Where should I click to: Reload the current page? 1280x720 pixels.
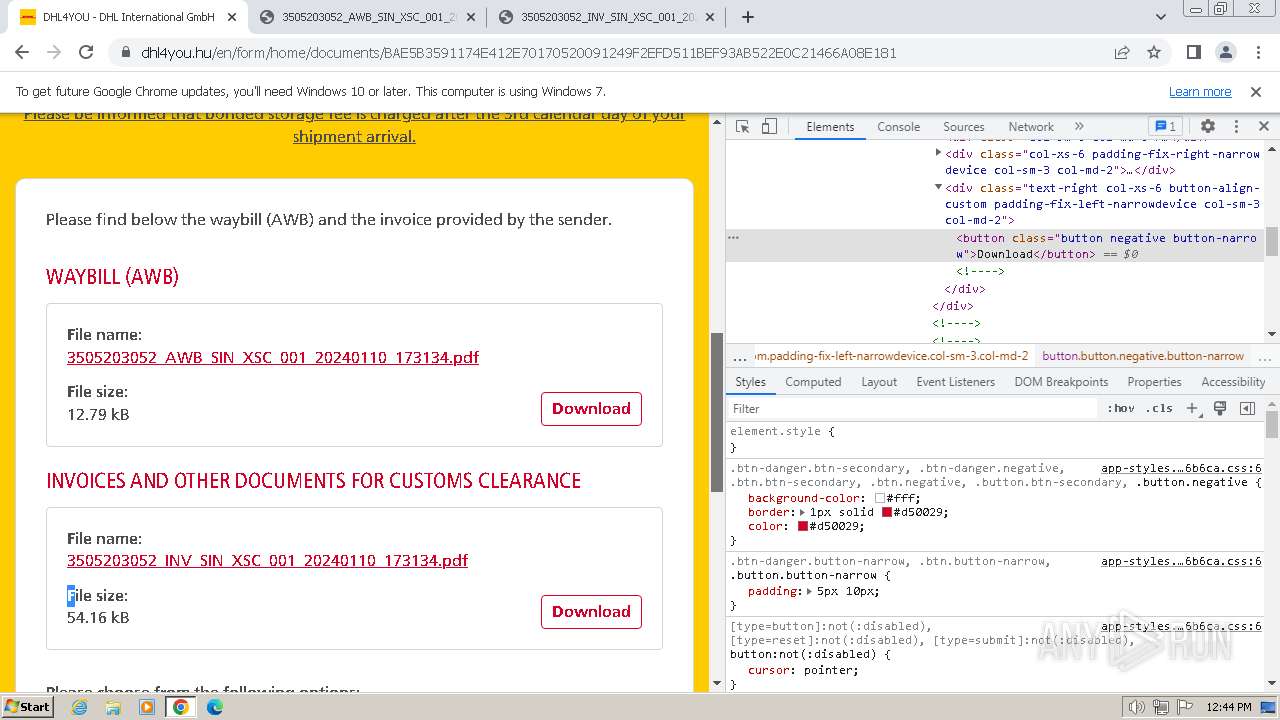pos(86,52)
